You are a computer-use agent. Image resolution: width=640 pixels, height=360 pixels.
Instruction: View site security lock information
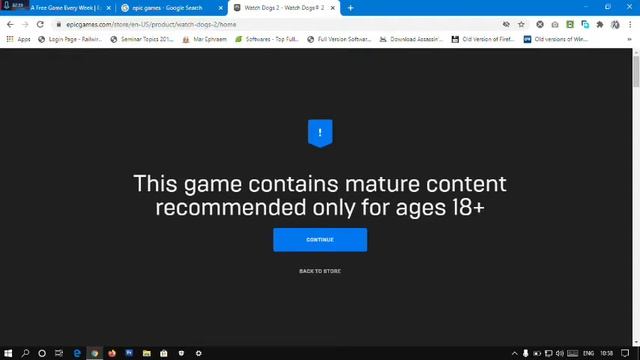[x=59, y=24]
